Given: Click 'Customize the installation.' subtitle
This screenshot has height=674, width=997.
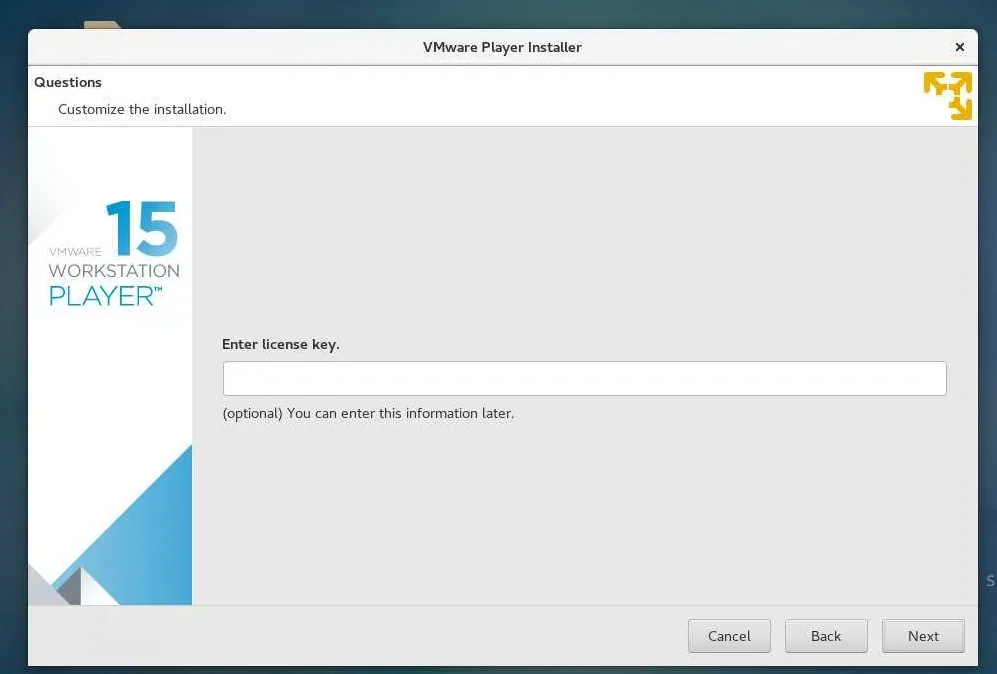Looking at the screenshot, I should tap(142, 109).
